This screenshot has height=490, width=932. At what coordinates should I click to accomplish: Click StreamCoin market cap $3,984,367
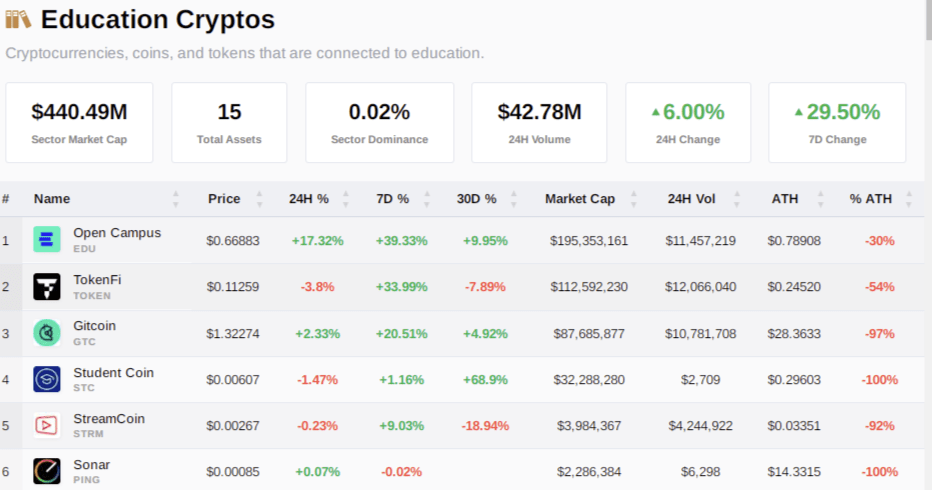[x=588, y=426]
